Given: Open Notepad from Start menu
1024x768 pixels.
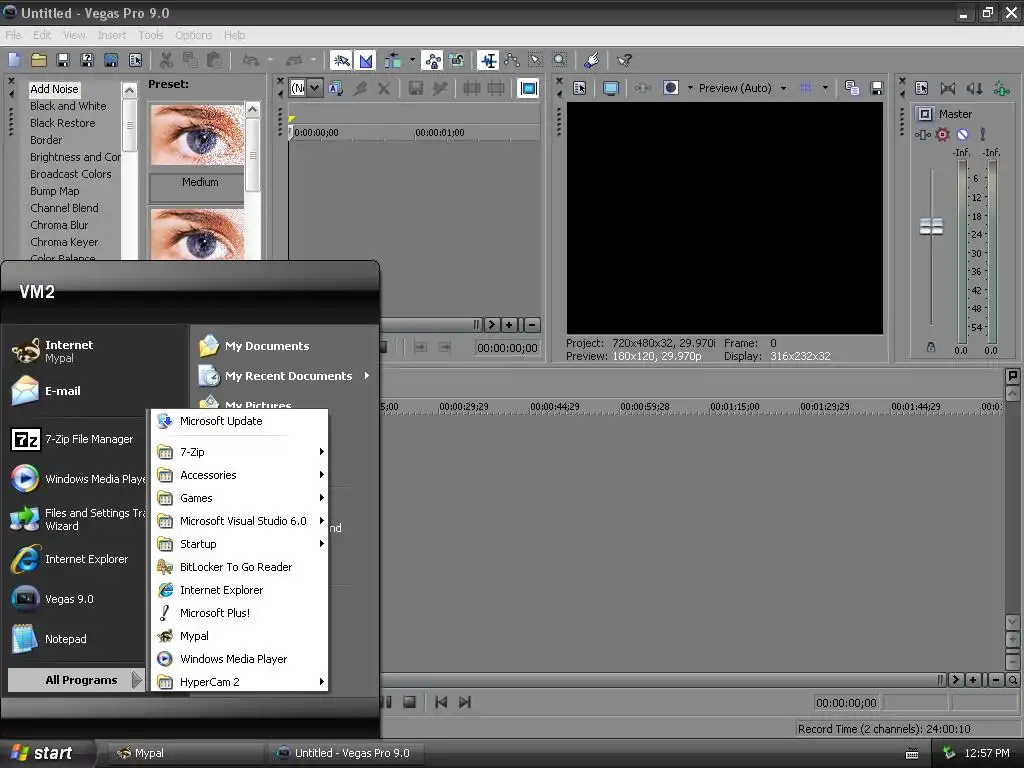Looking at the screenshot, I should coord(74,639).
